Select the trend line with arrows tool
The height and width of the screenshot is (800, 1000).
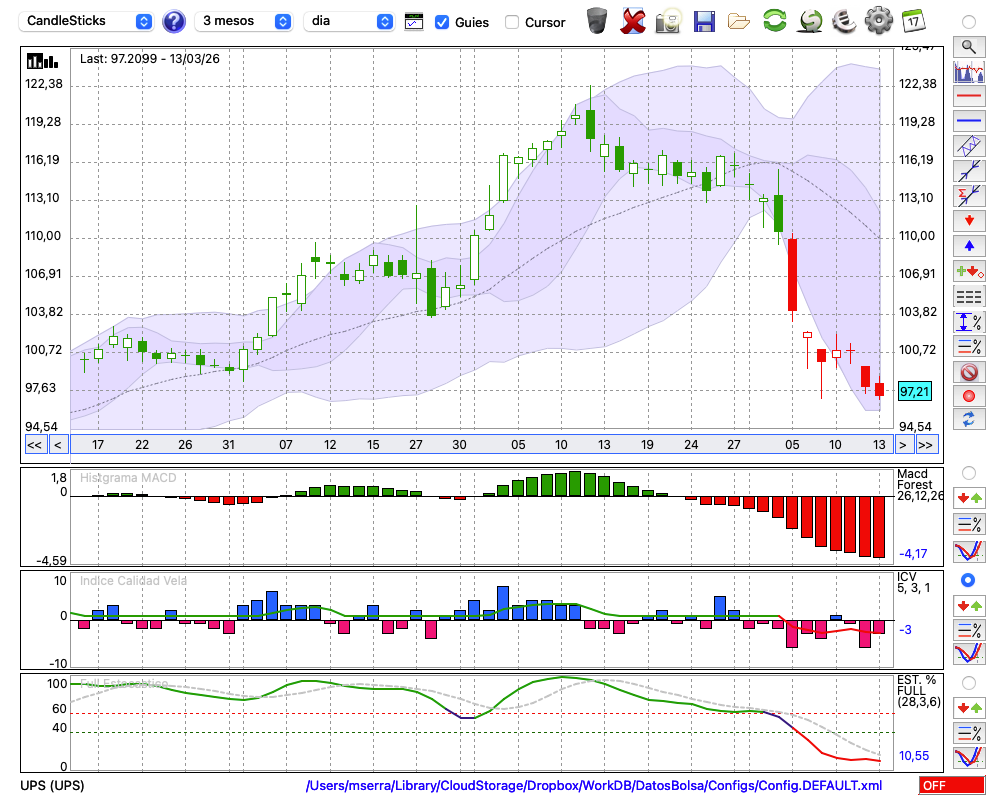click(969, 171)
